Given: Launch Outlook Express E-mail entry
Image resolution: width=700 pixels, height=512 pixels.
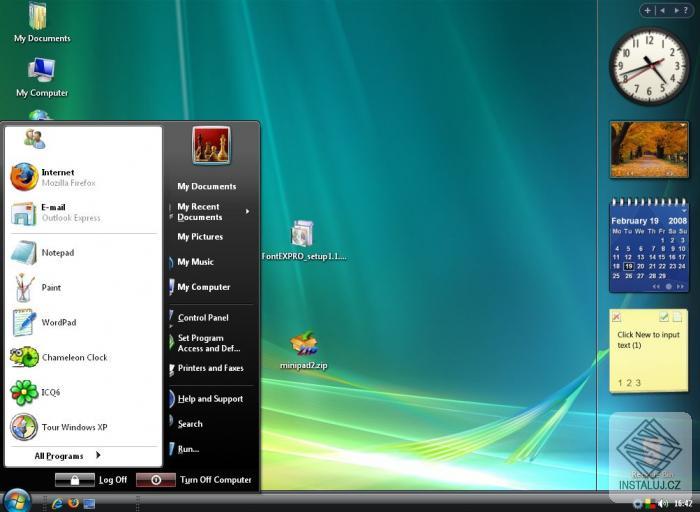Looking at the screenshot, I should click(60, 212).
